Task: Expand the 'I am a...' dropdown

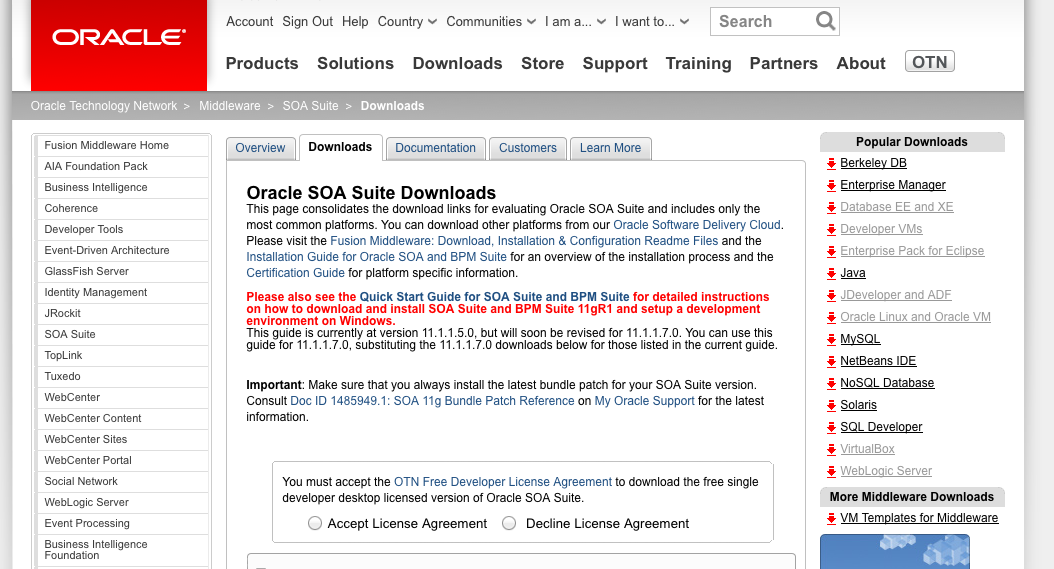Action: click(575, 22)
